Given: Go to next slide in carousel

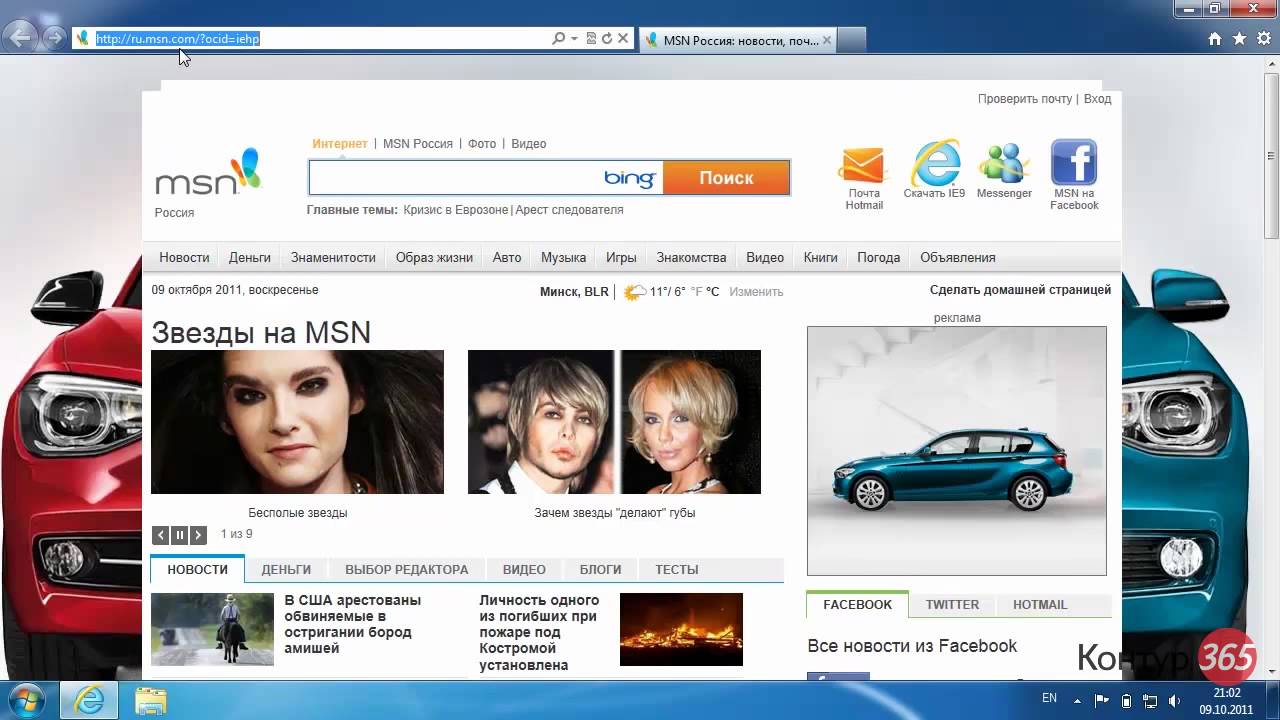Looking at the screenshot, I should click(x=198, y=535).
